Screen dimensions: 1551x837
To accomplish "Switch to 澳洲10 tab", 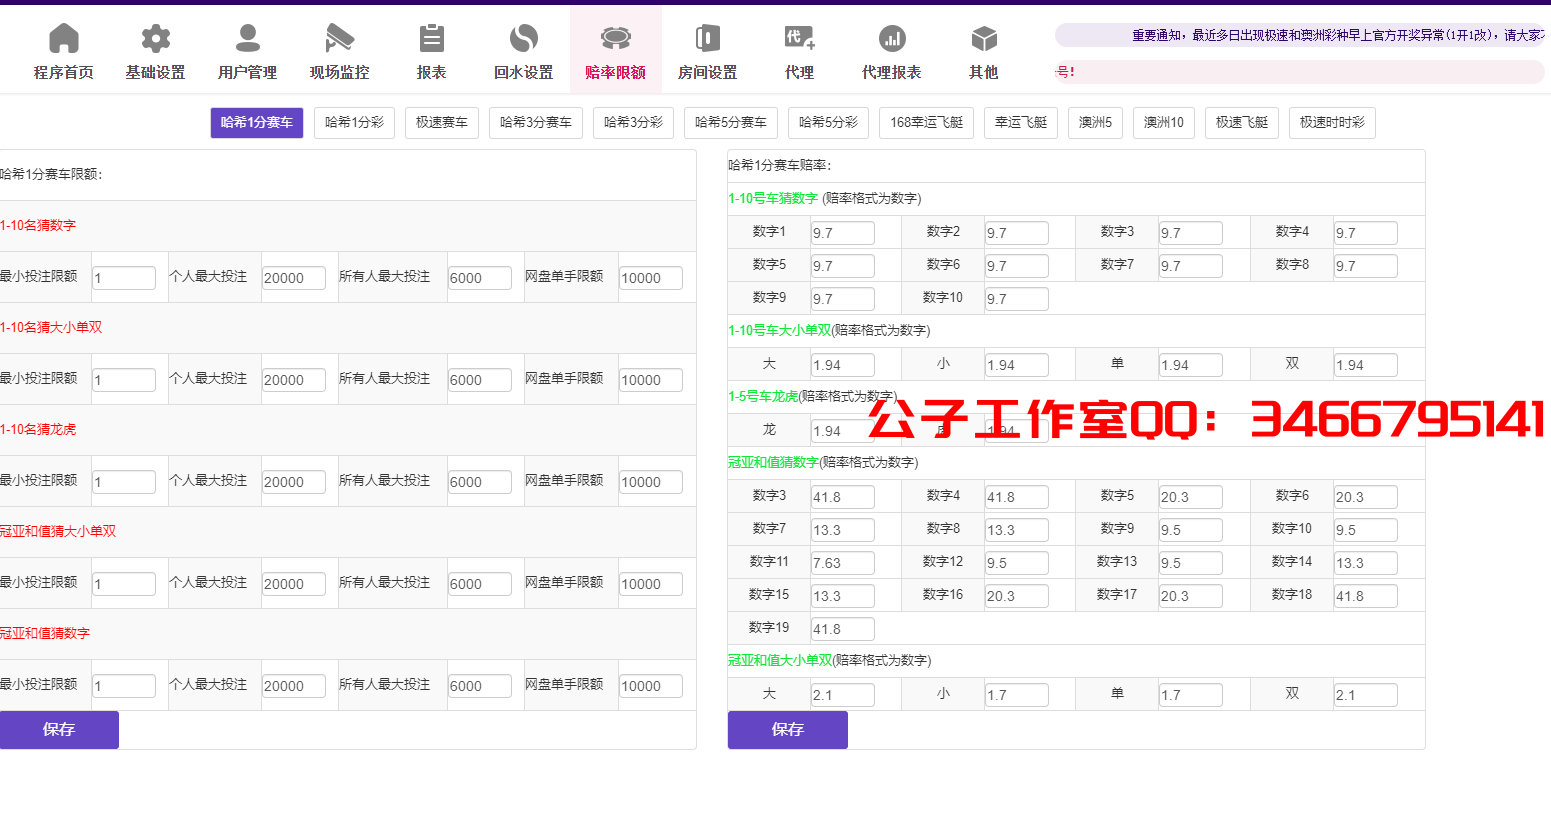I will coord(1164,122).
